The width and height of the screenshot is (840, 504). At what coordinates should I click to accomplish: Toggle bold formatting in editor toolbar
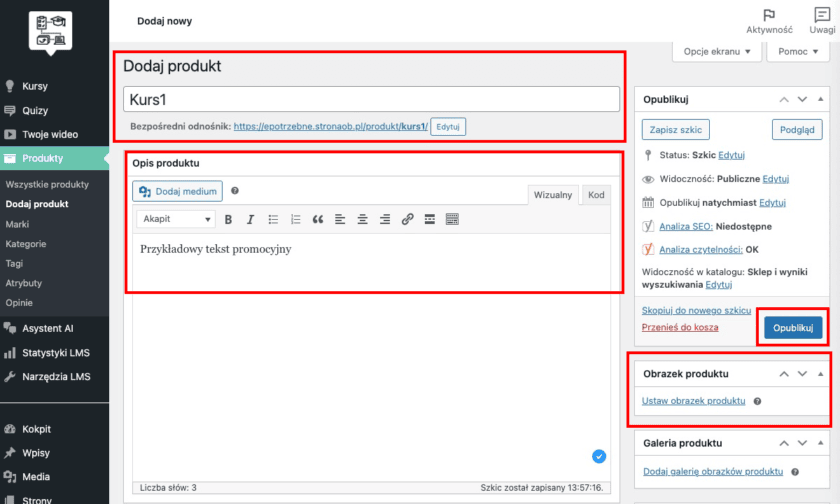tap(228, 219)
